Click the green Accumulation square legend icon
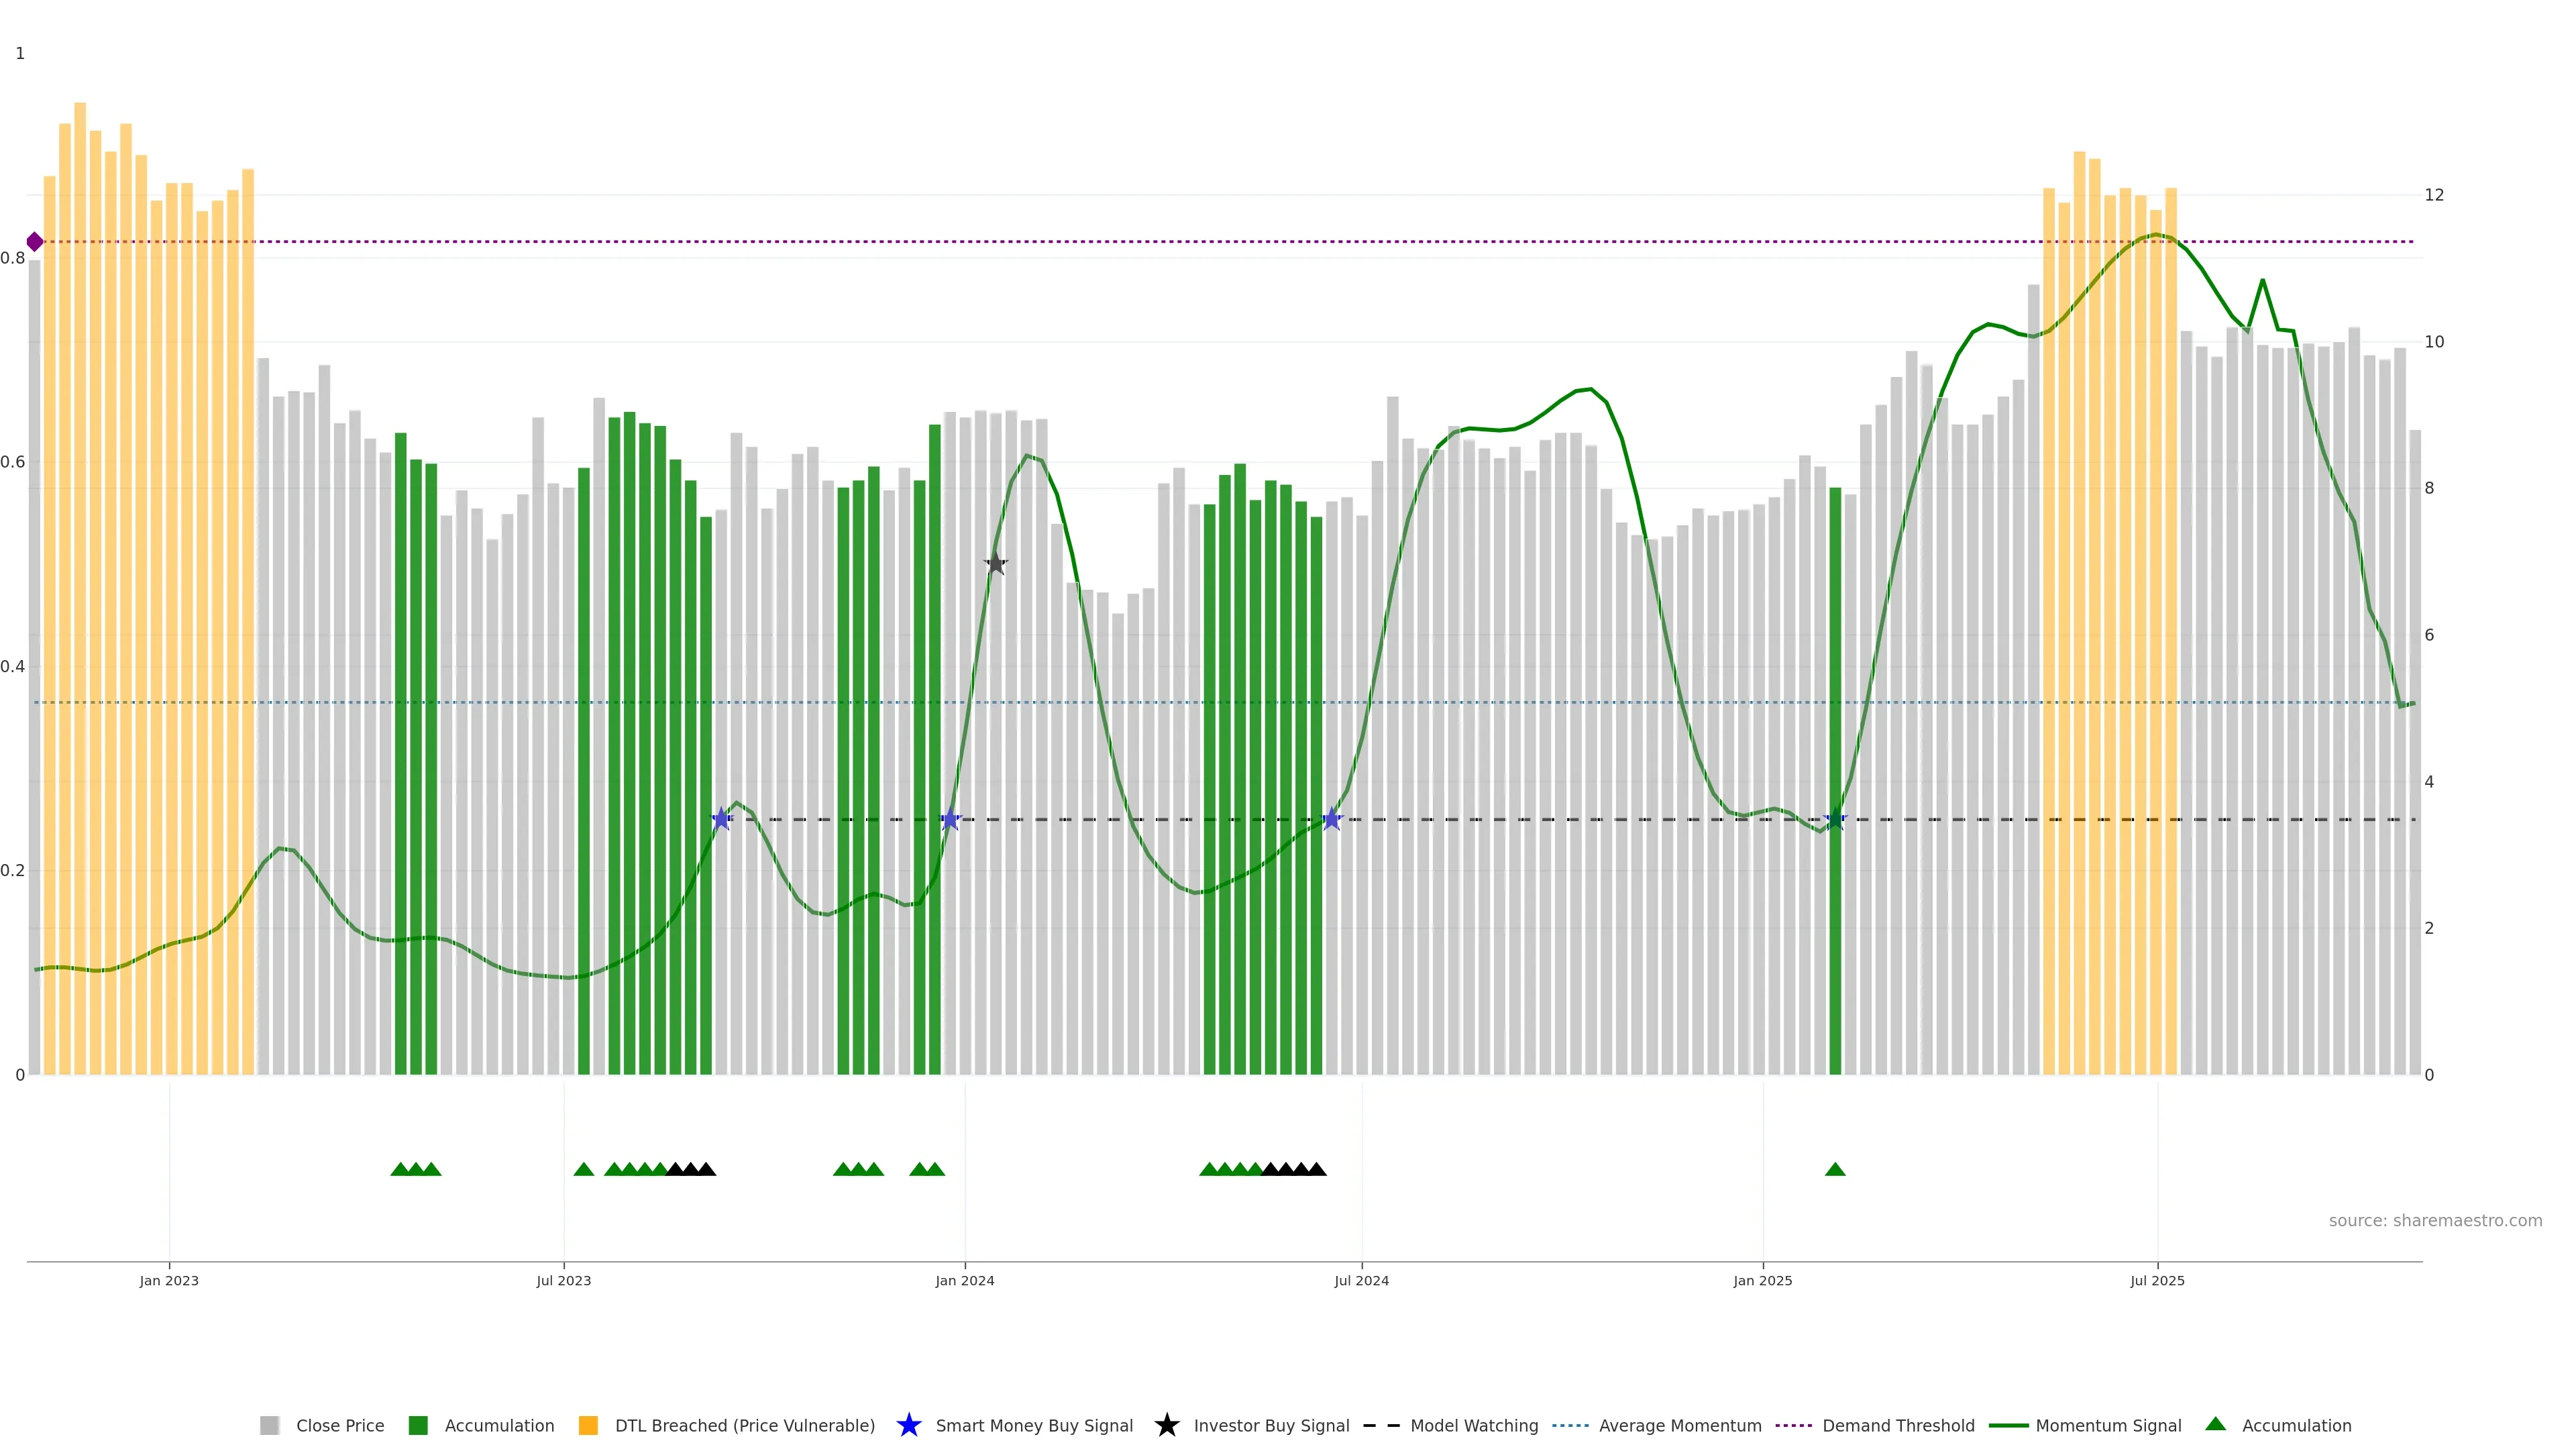Screen dimensions: 2576x1449 (418, 1425)
